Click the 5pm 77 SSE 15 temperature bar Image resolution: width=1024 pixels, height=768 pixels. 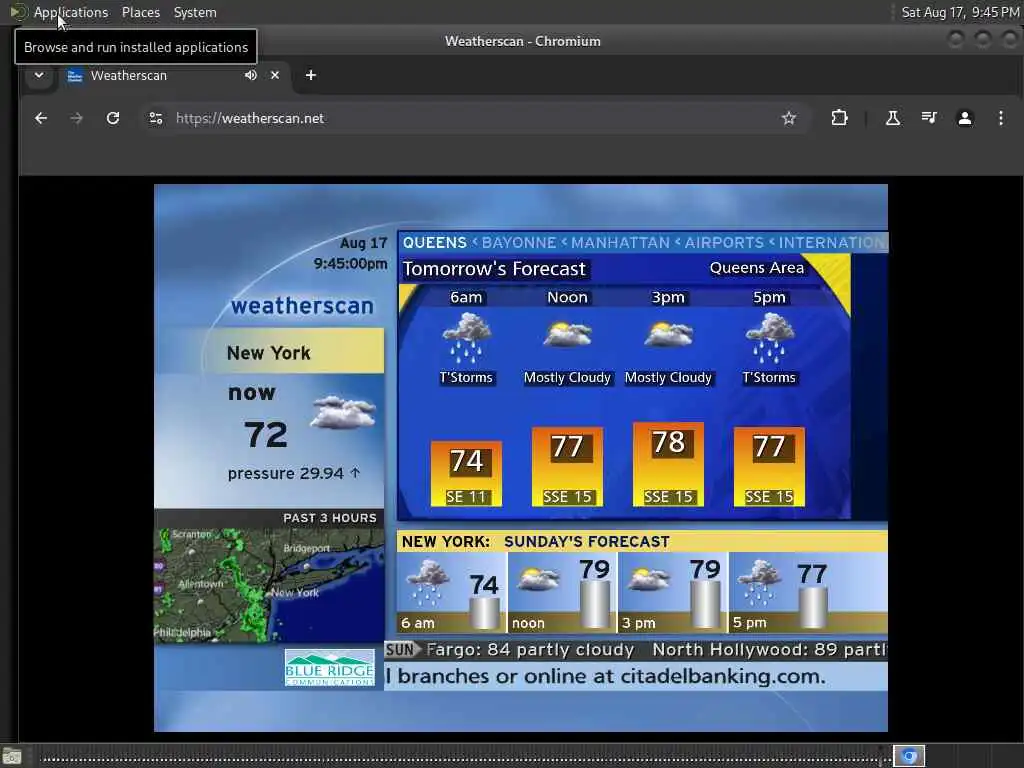click(769, 467)
